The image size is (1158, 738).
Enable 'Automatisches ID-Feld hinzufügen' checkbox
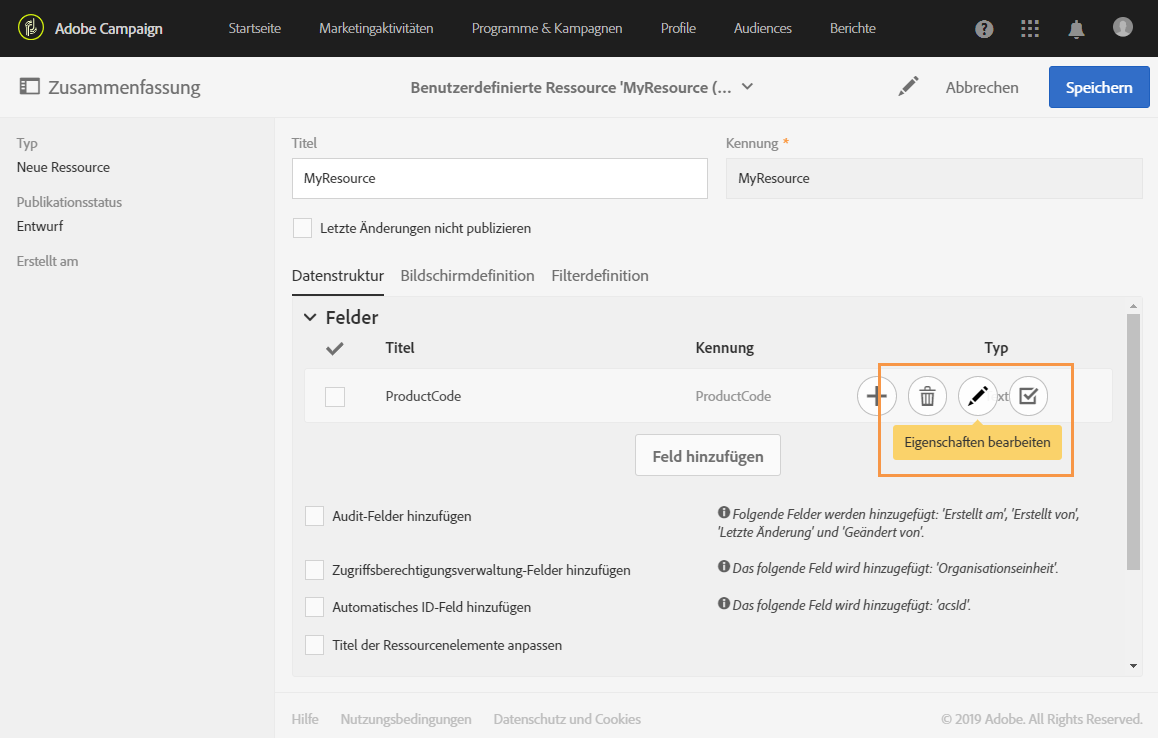click(315, 607)
